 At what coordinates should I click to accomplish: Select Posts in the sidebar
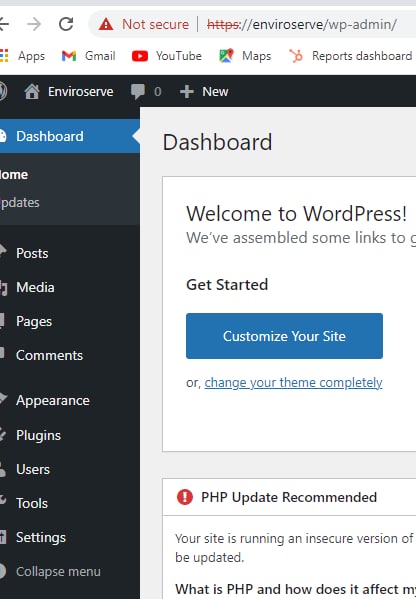[32, 253]
